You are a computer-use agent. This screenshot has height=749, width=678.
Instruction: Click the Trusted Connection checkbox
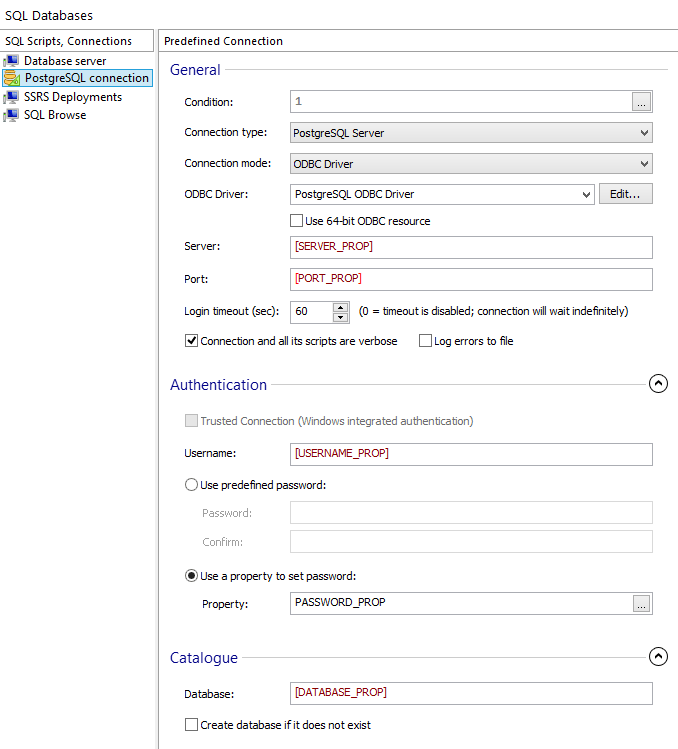(191, 421)
